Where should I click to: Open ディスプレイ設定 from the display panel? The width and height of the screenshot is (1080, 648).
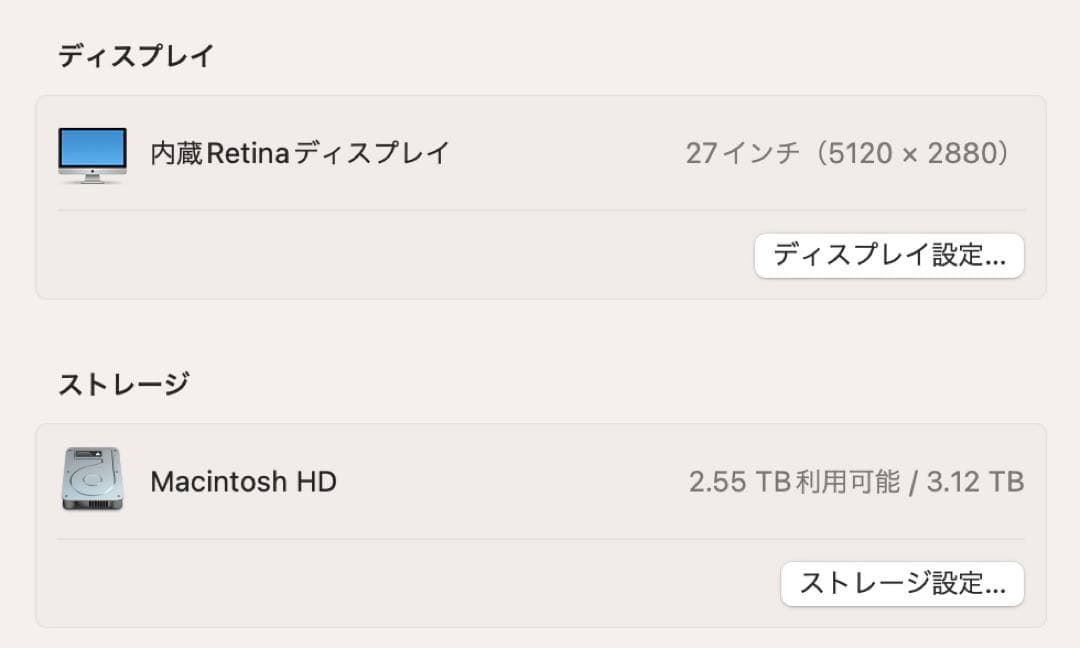pyautogui.click(x=888, y=256)
